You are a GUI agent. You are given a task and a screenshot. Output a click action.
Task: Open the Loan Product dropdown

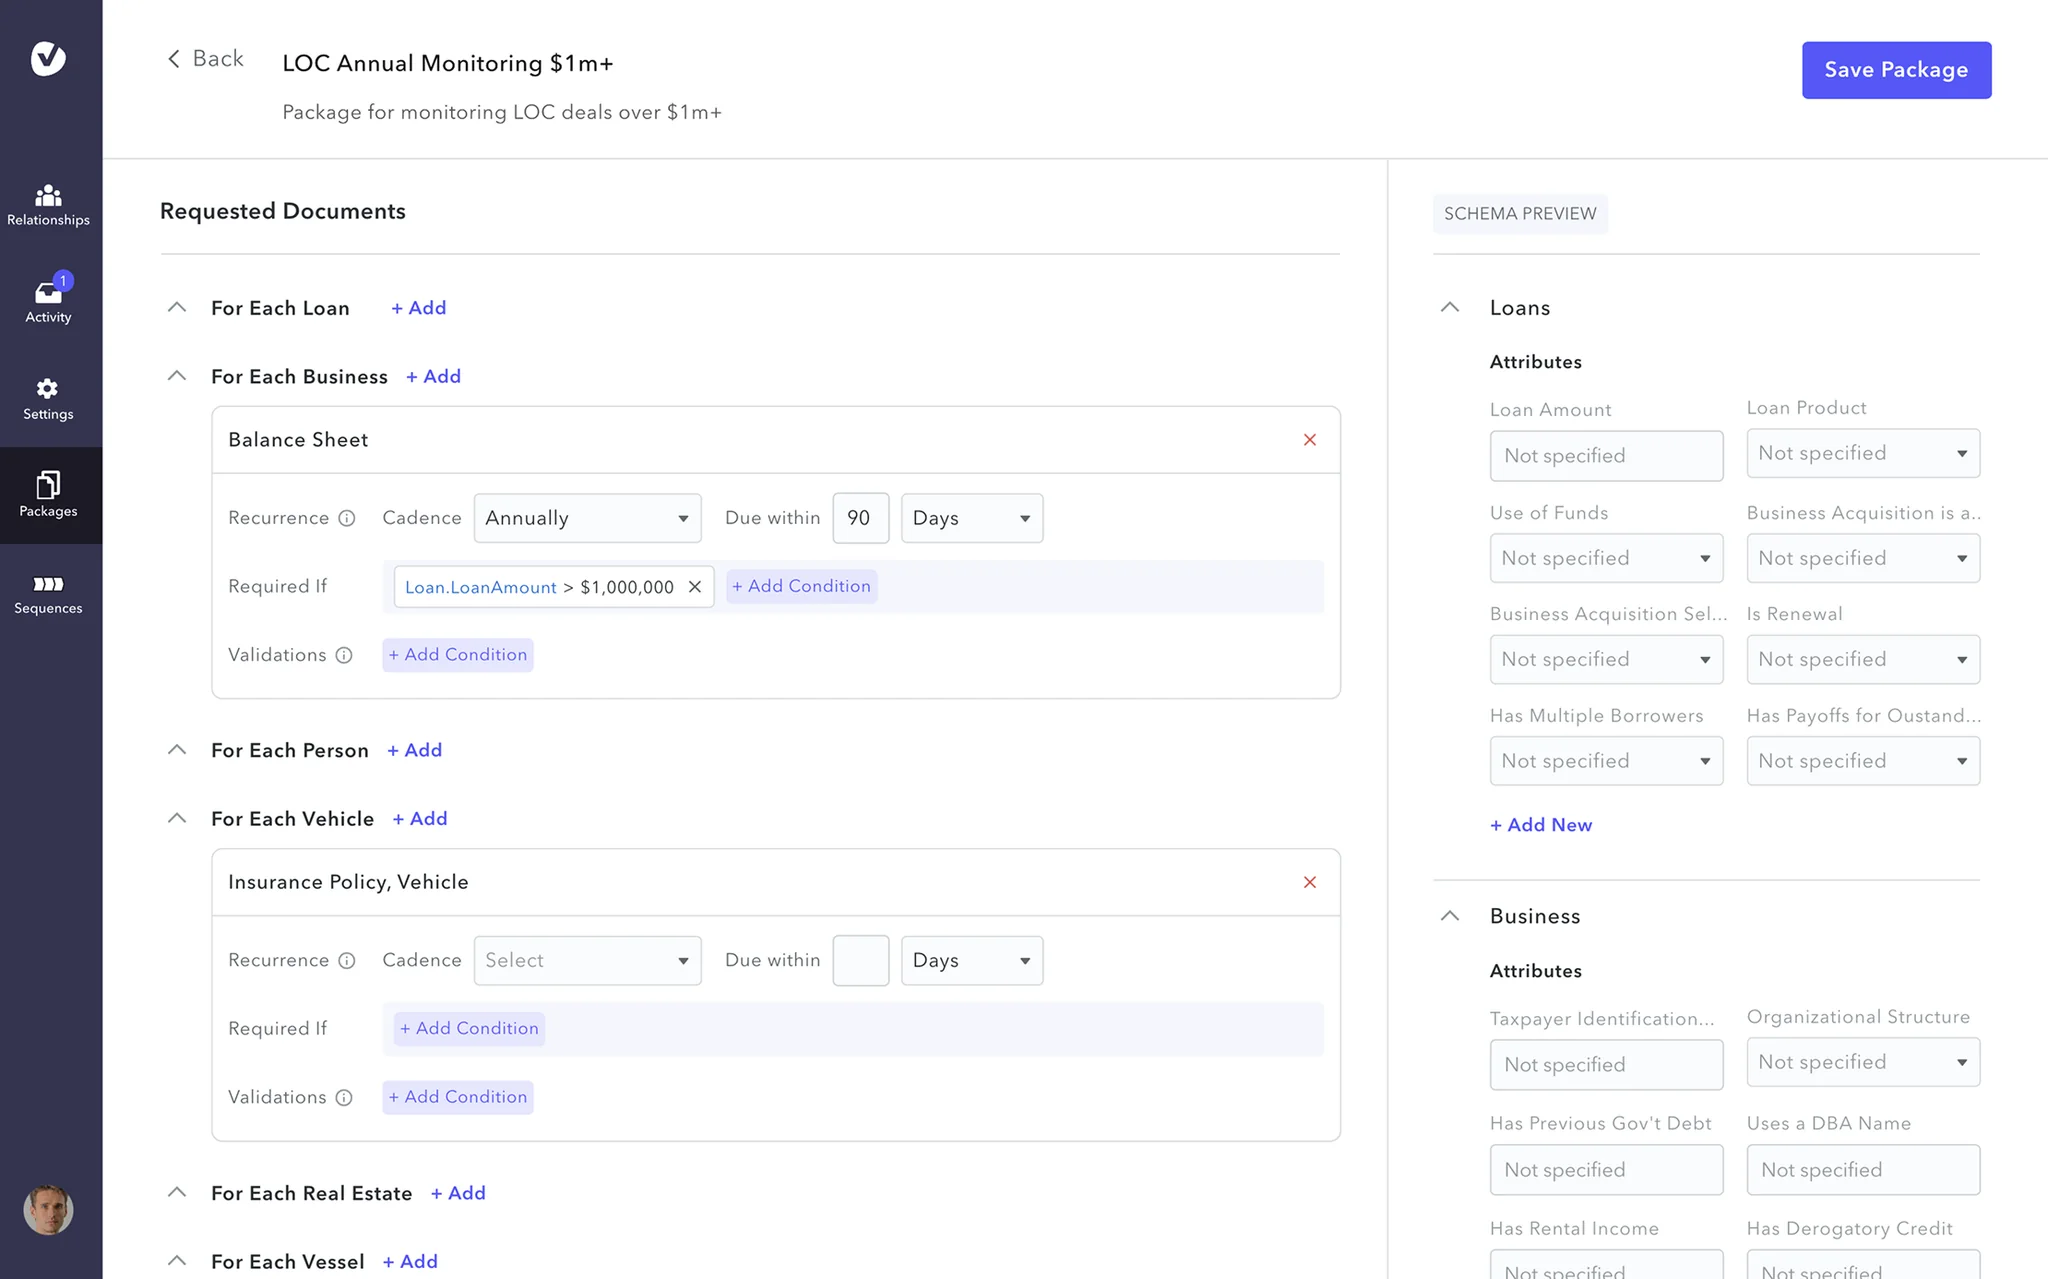1863,453
